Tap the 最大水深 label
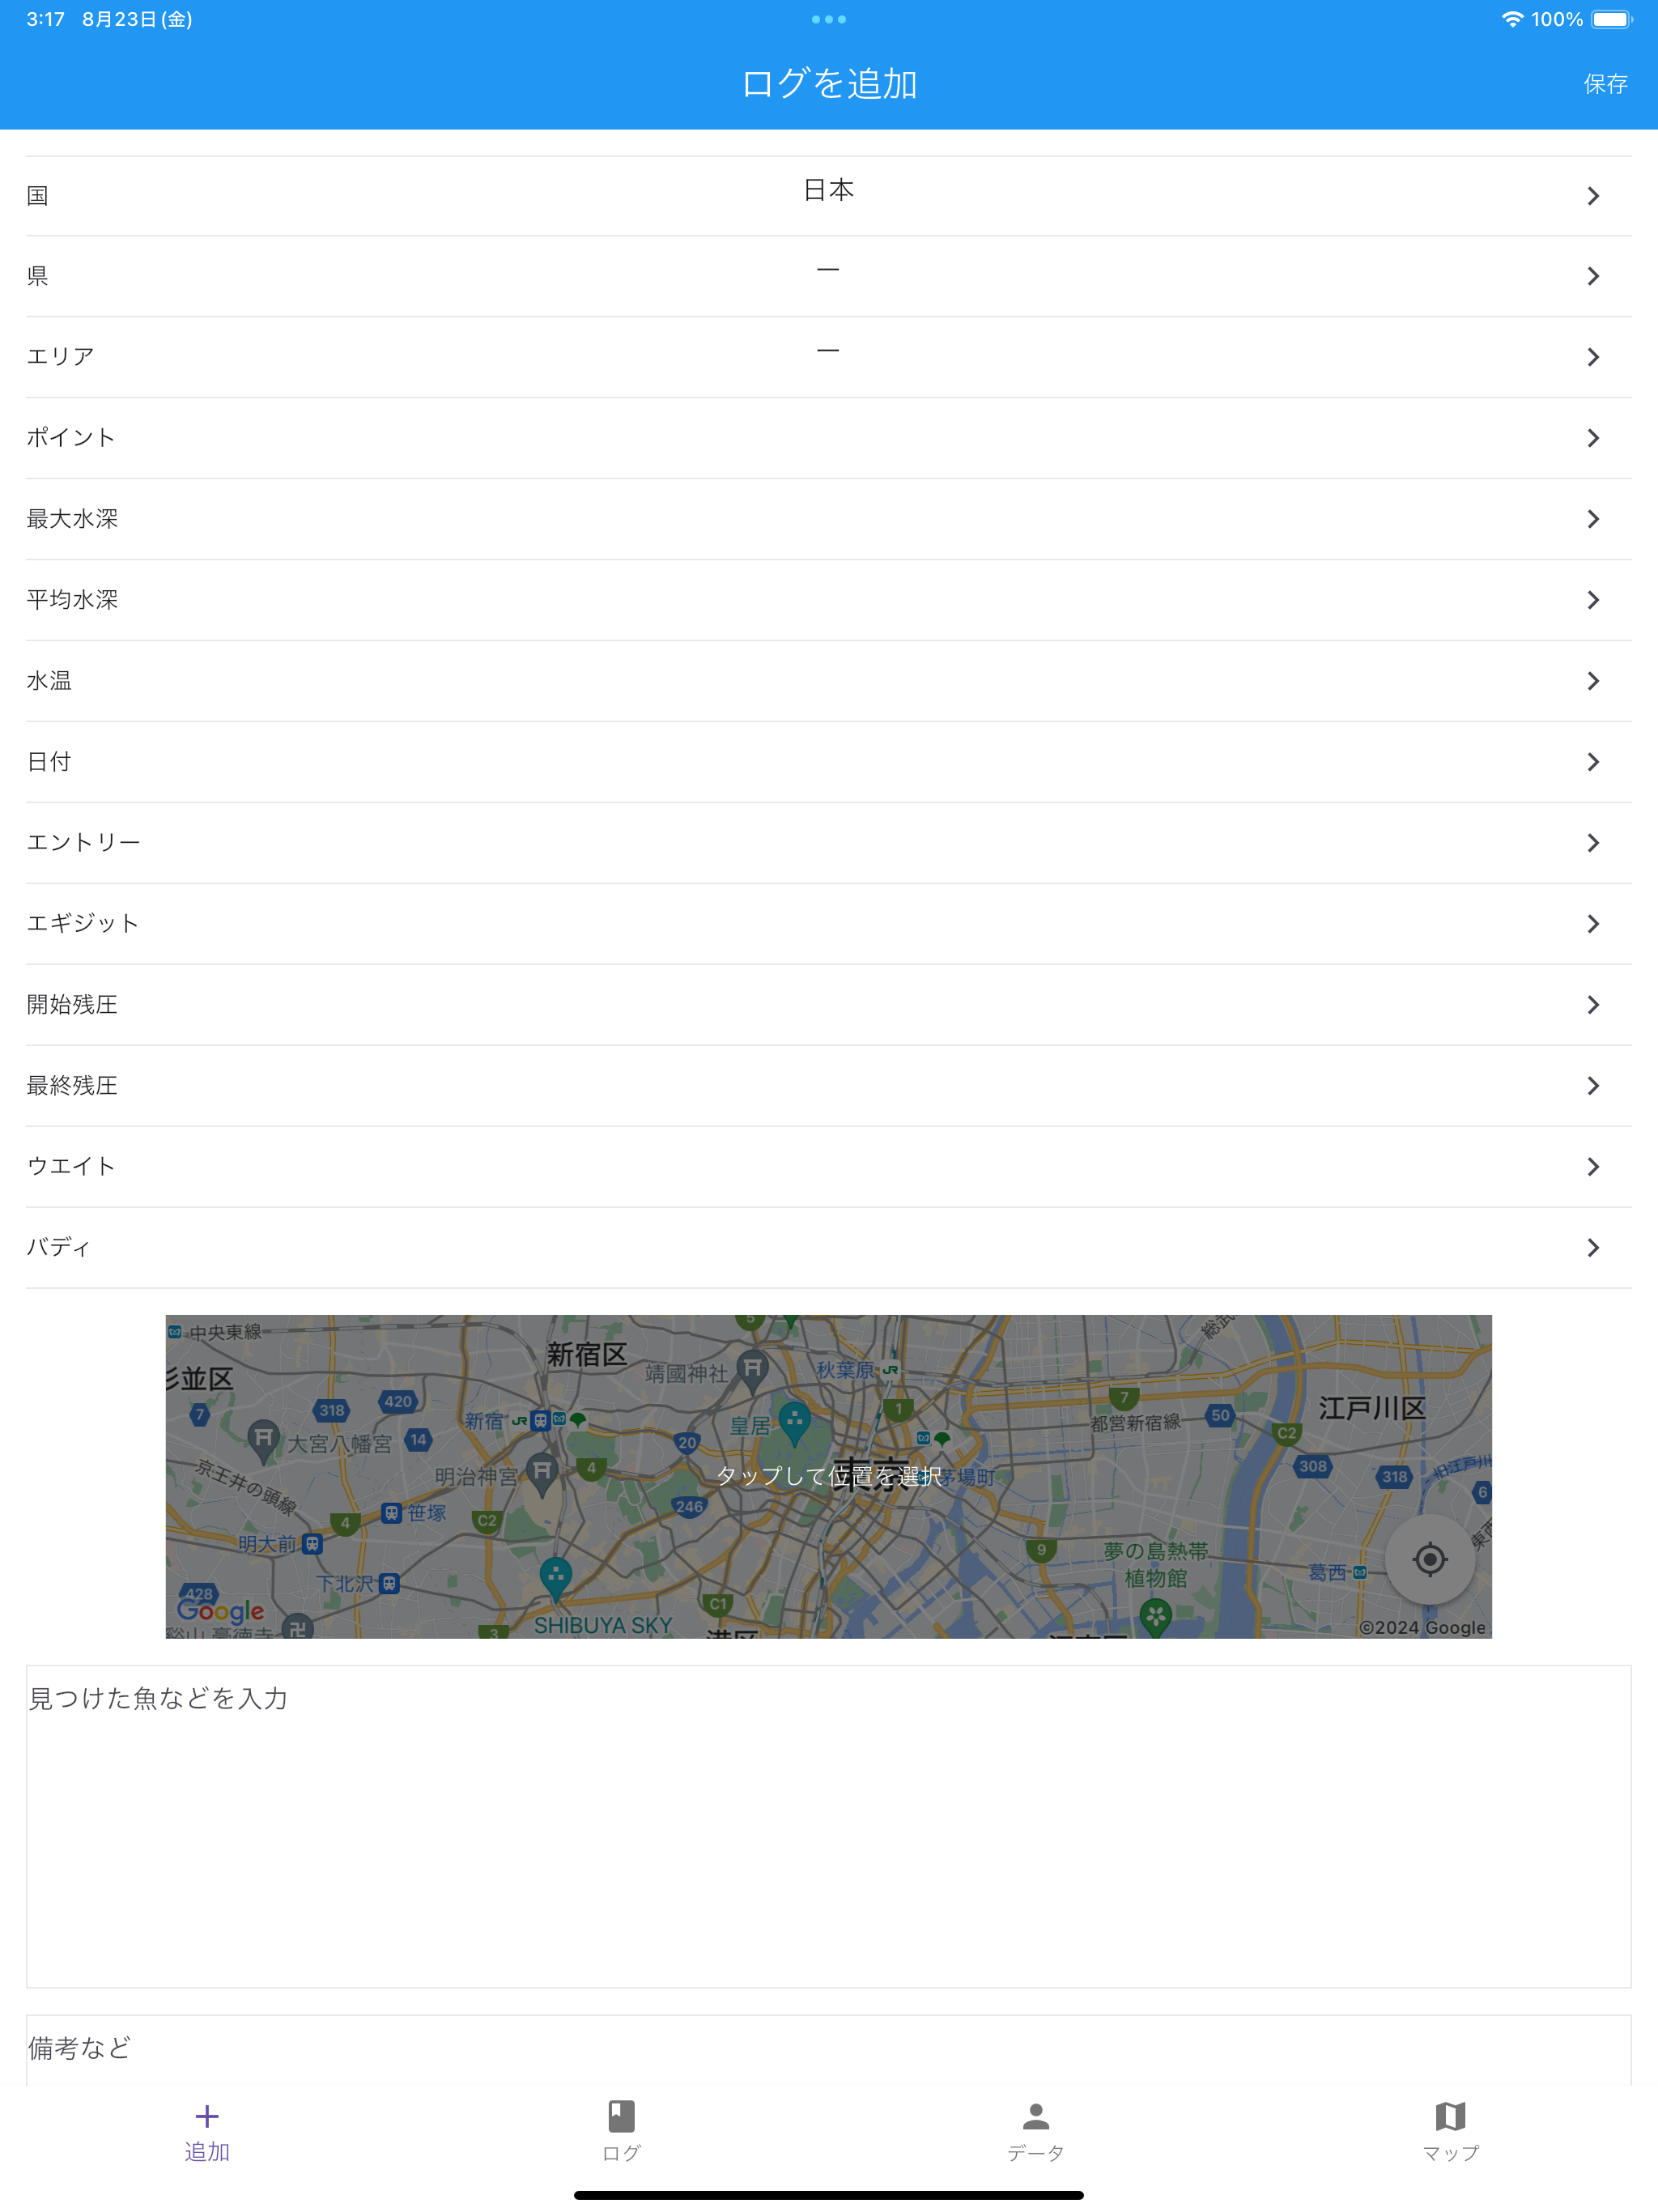Image resolution: width=1658 pixels, height=2212 pixels. tap(72, 519)
